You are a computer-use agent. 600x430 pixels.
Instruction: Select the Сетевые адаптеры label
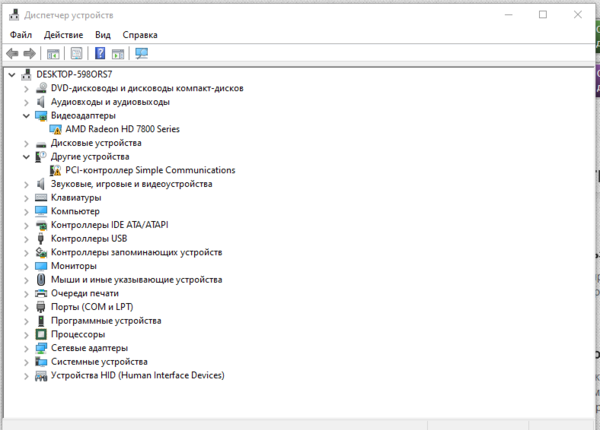tap(90, 348)
